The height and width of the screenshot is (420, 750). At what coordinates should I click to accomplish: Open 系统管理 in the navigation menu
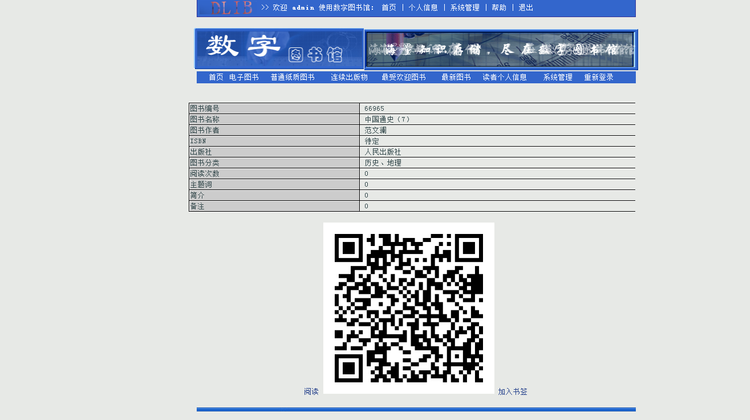click(x=558, y=77)
